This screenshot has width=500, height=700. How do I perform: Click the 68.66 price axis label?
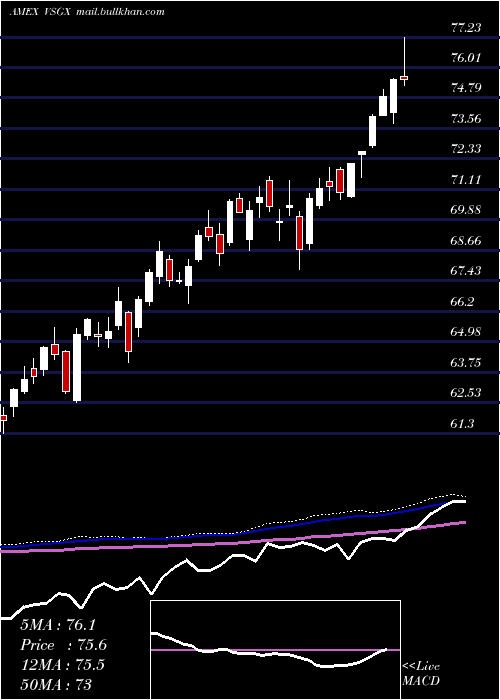466,241
